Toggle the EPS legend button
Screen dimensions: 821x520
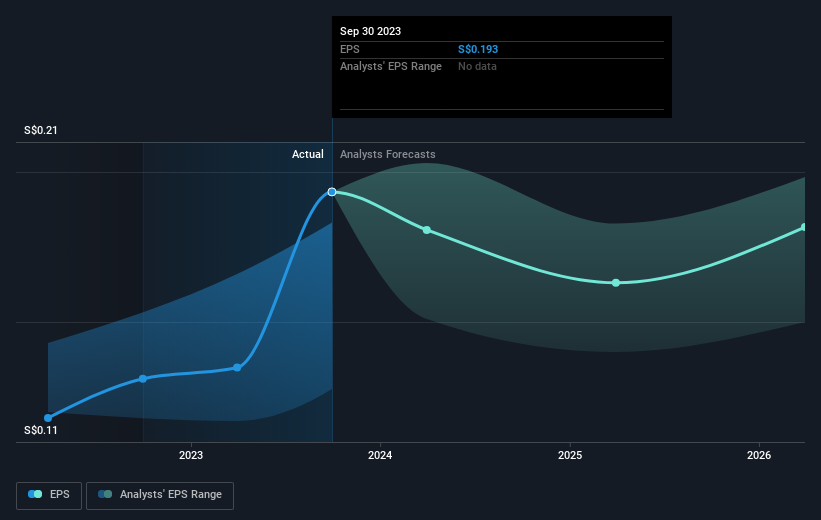[x=49, y=495]
